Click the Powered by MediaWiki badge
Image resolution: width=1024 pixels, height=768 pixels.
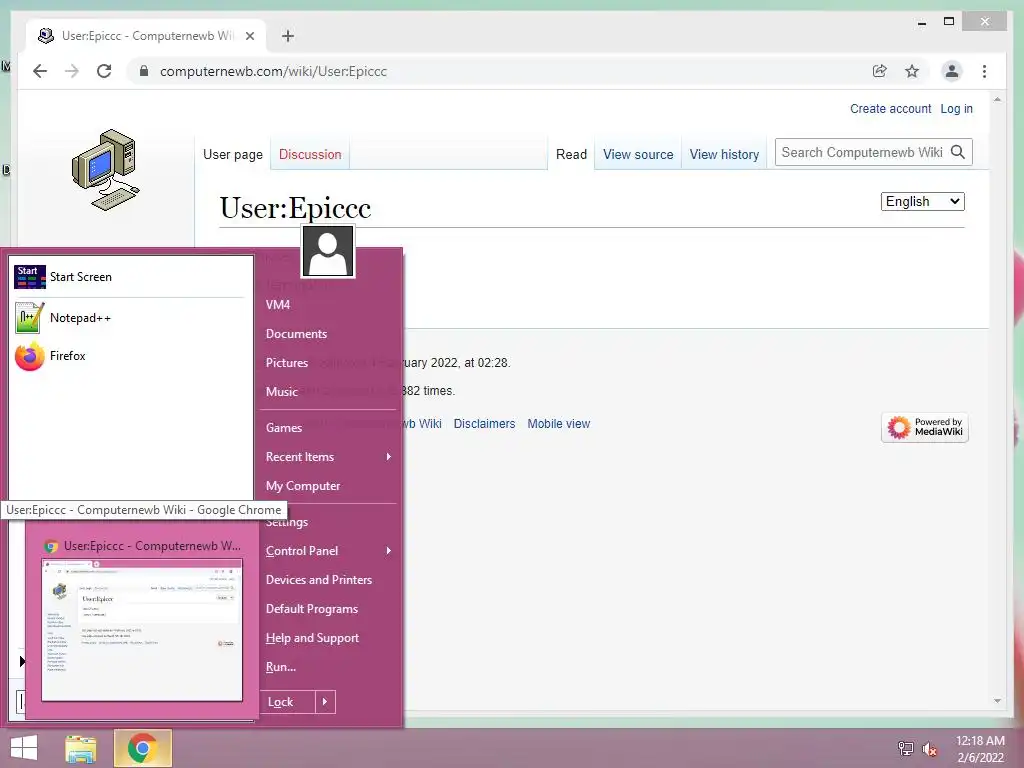point(925,427)
